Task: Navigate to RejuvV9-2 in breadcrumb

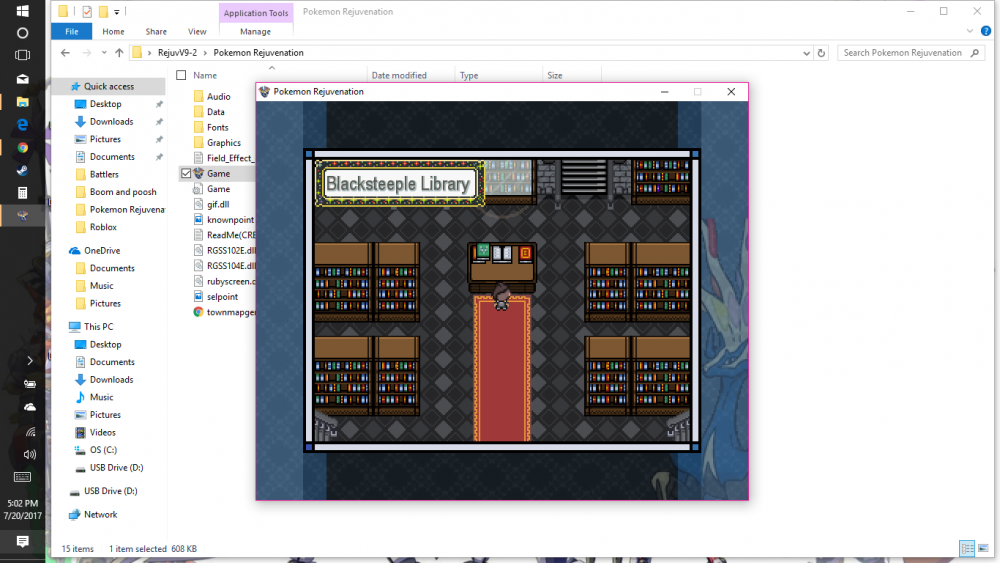Action: (x=177, y=53)
